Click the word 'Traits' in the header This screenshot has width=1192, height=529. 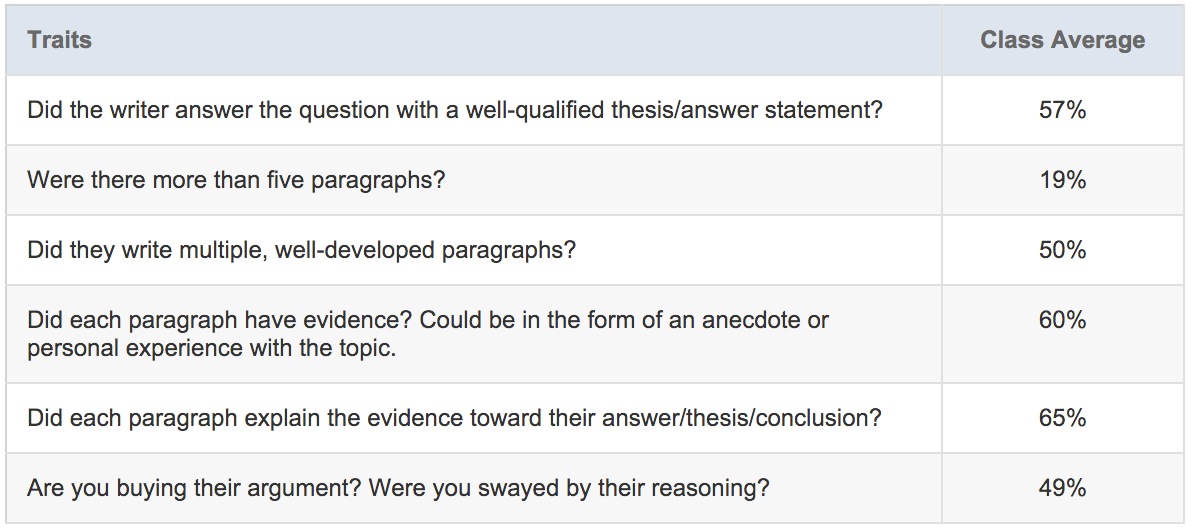pos(59,40)
